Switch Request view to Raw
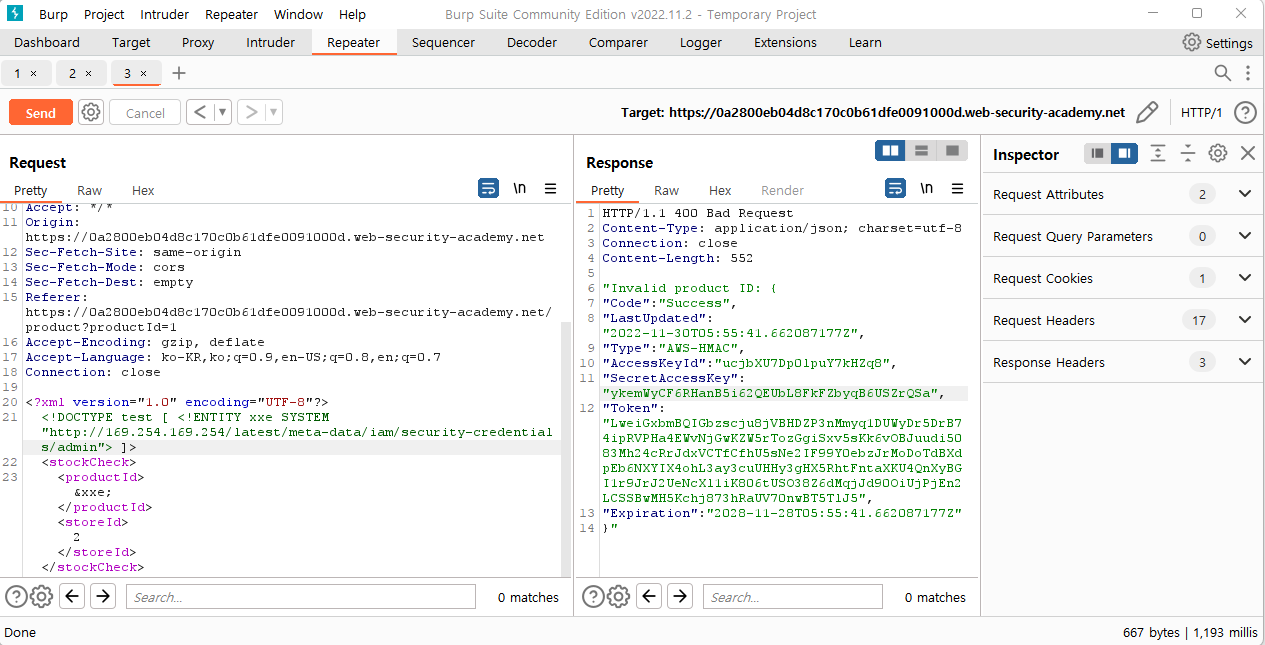The width and height of the screenshot is (1265, 645). click(x=89, y=190)
